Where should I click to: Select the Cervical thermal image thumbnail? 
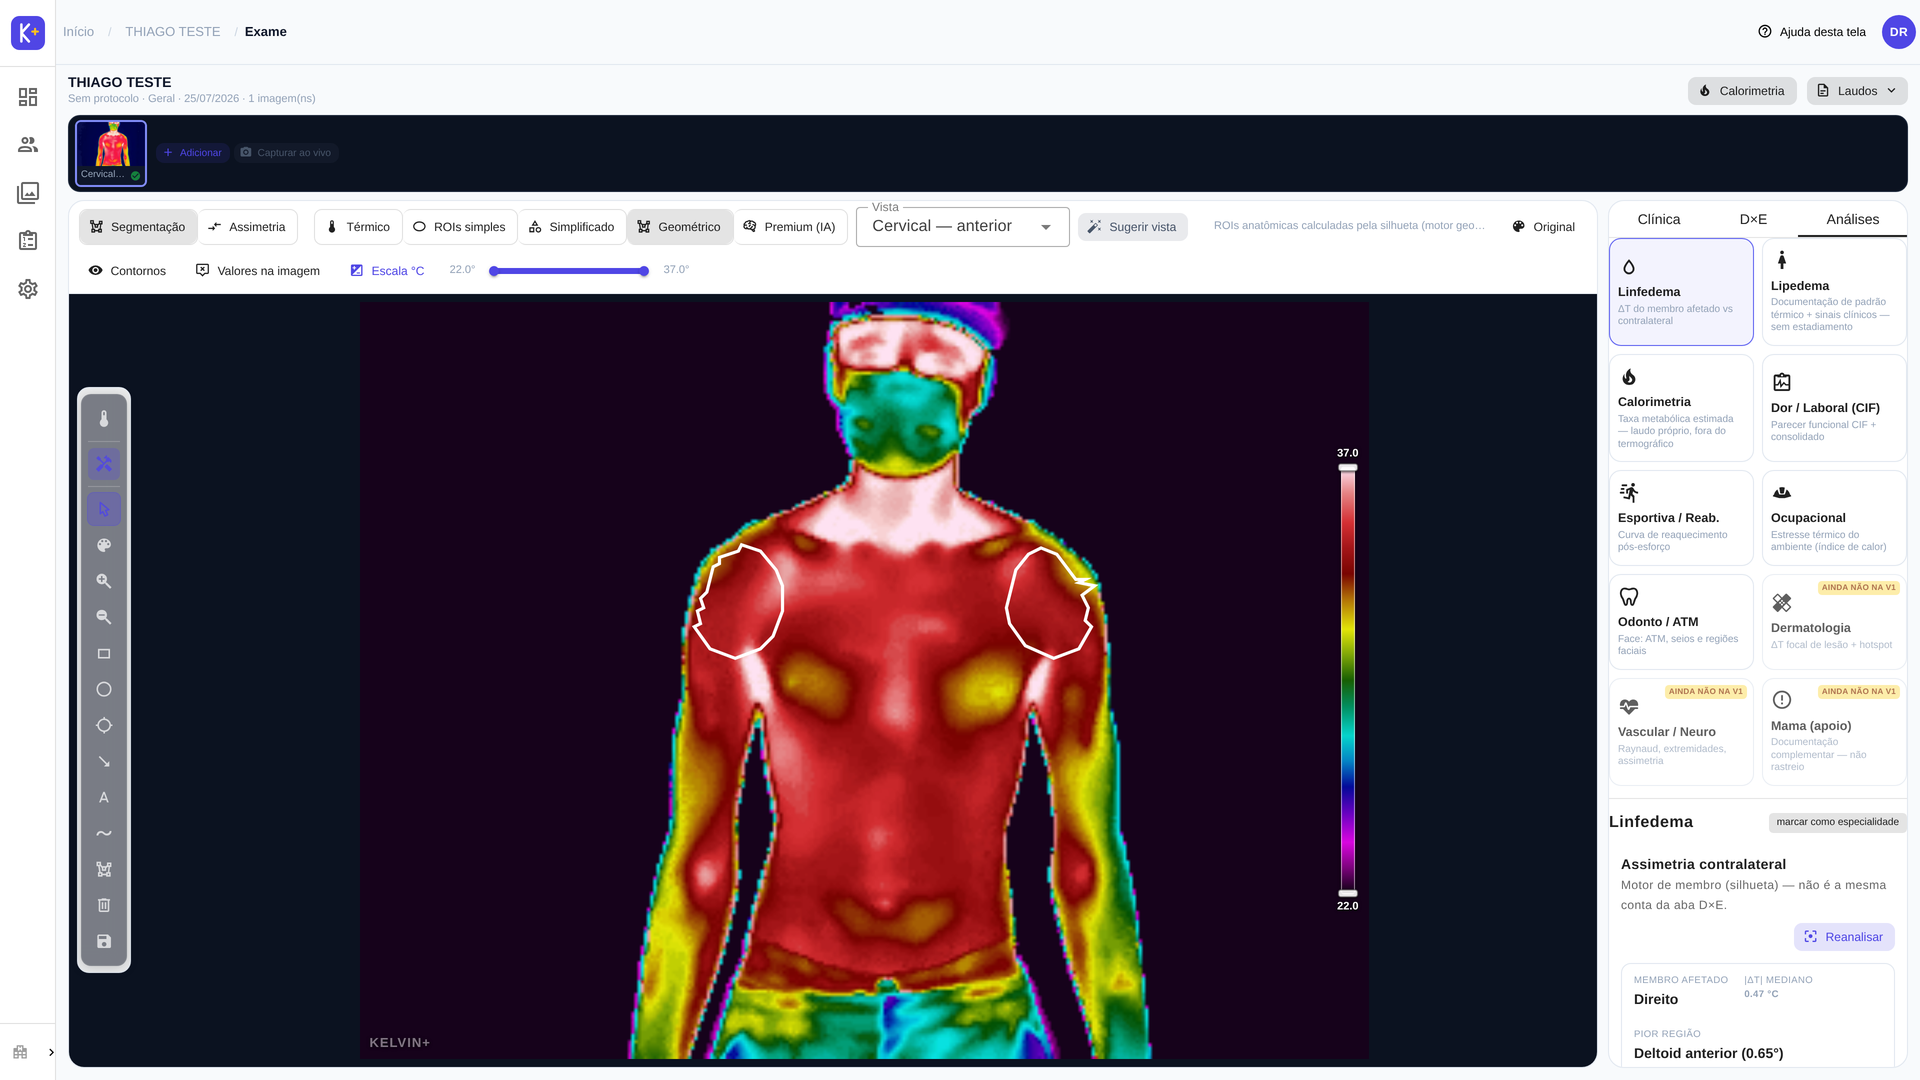(111, 153)
